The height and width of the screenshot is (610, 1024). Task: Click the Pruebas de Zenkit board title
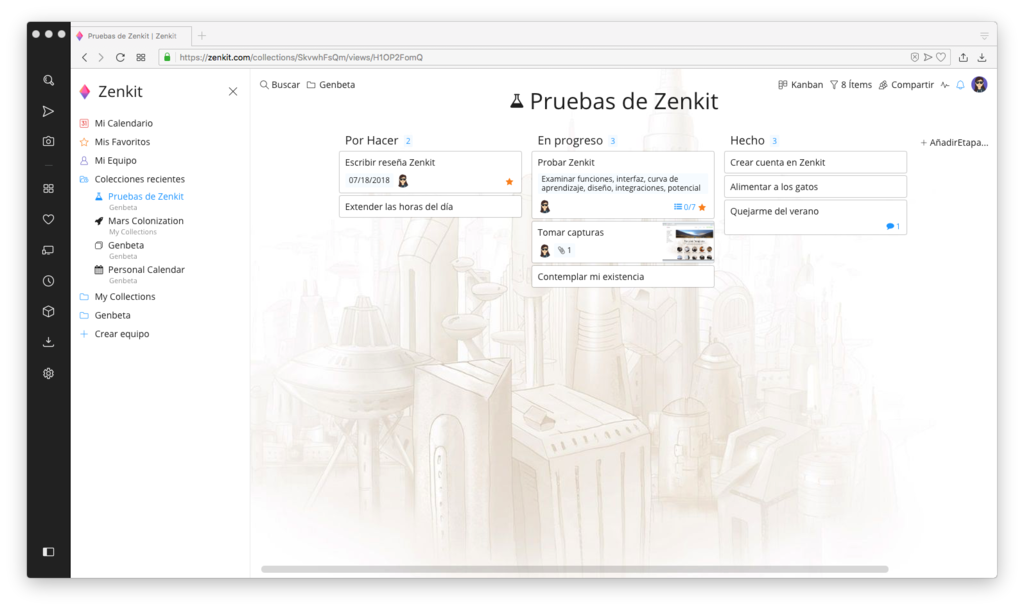pyautogui.click(x=614, y=101)
